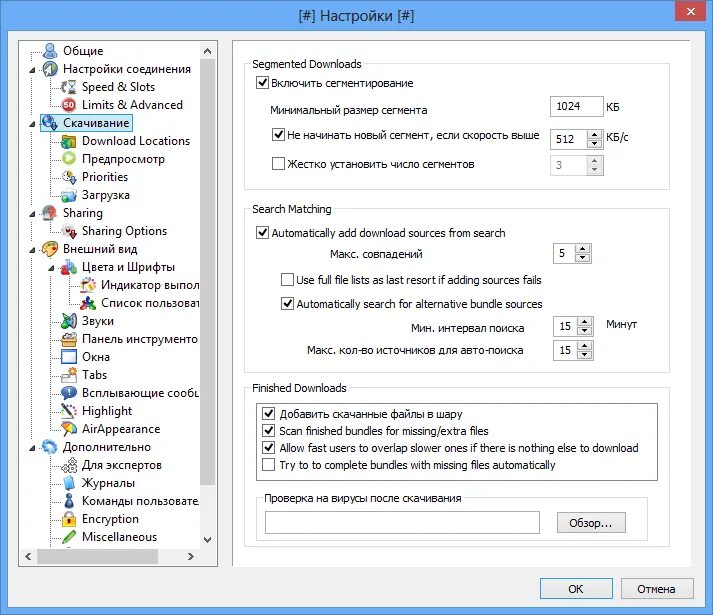Enable Use full file lists as last resort
The image size is (713, 615).
(x=287, y=280)
